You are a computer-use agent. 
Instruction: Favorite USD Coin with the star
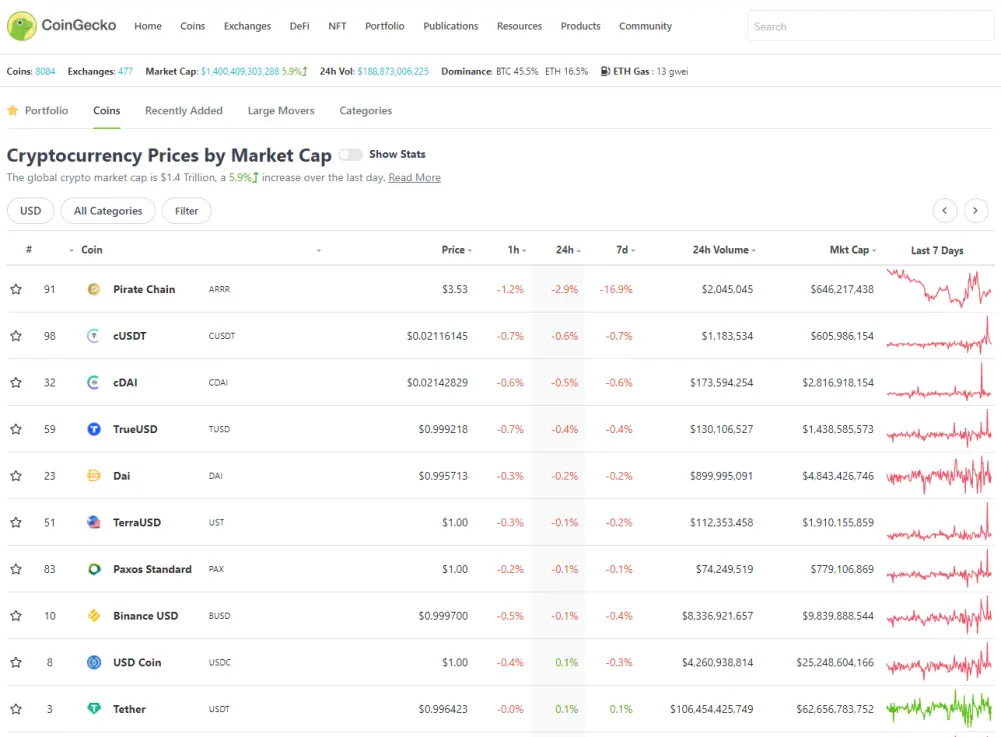click(16, 662)
